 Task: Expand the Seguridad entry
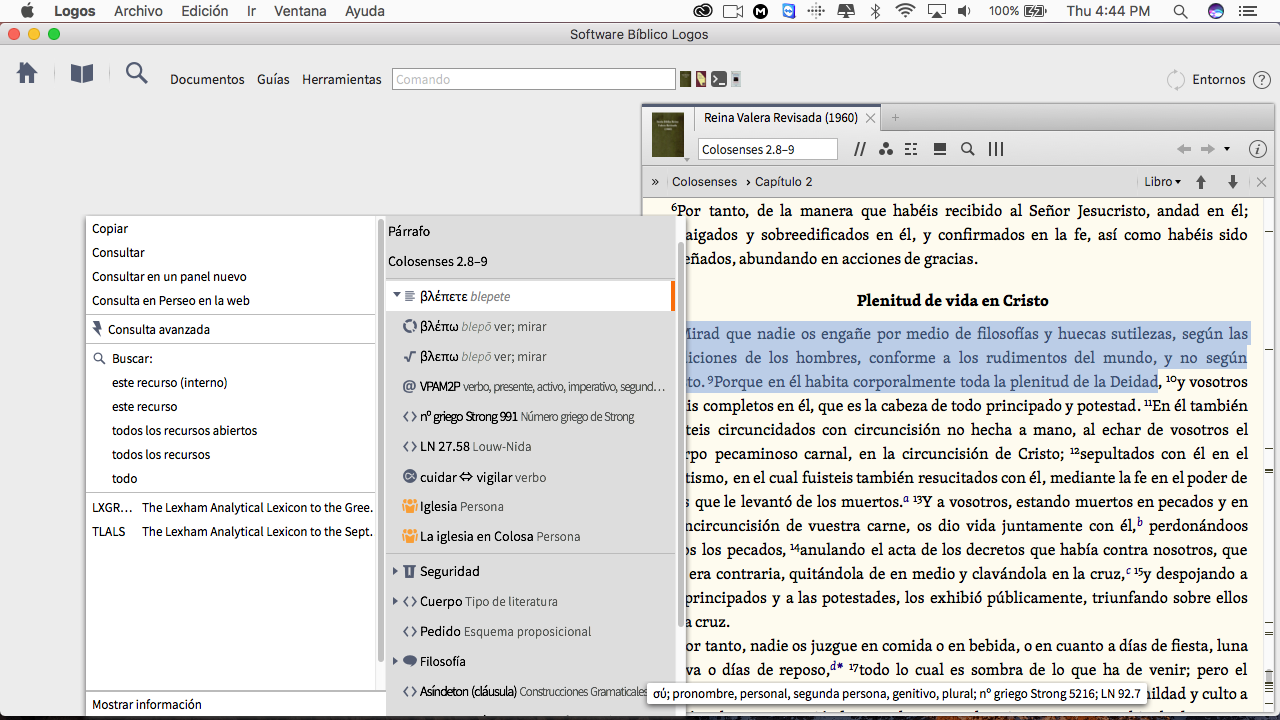[x=396, y=572]
